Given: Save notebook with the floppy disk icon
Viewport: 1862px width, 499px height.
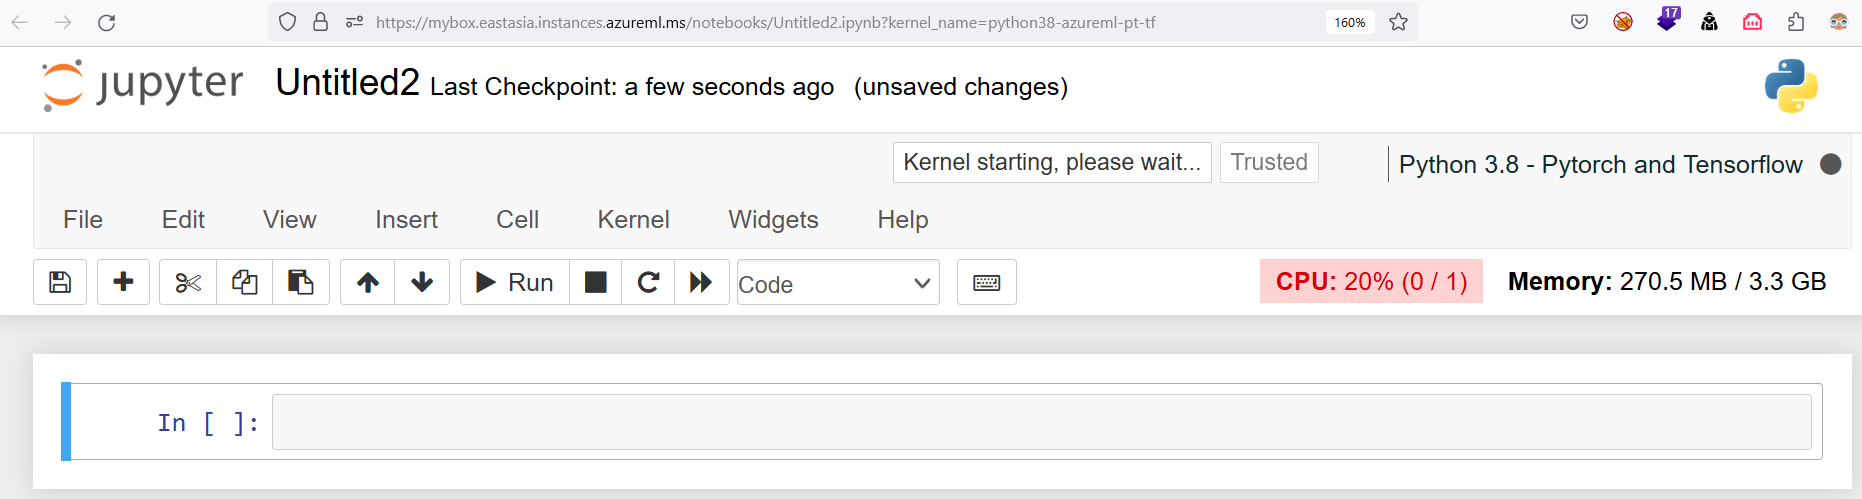Looking at the screenshot, I should coord(60,282).
